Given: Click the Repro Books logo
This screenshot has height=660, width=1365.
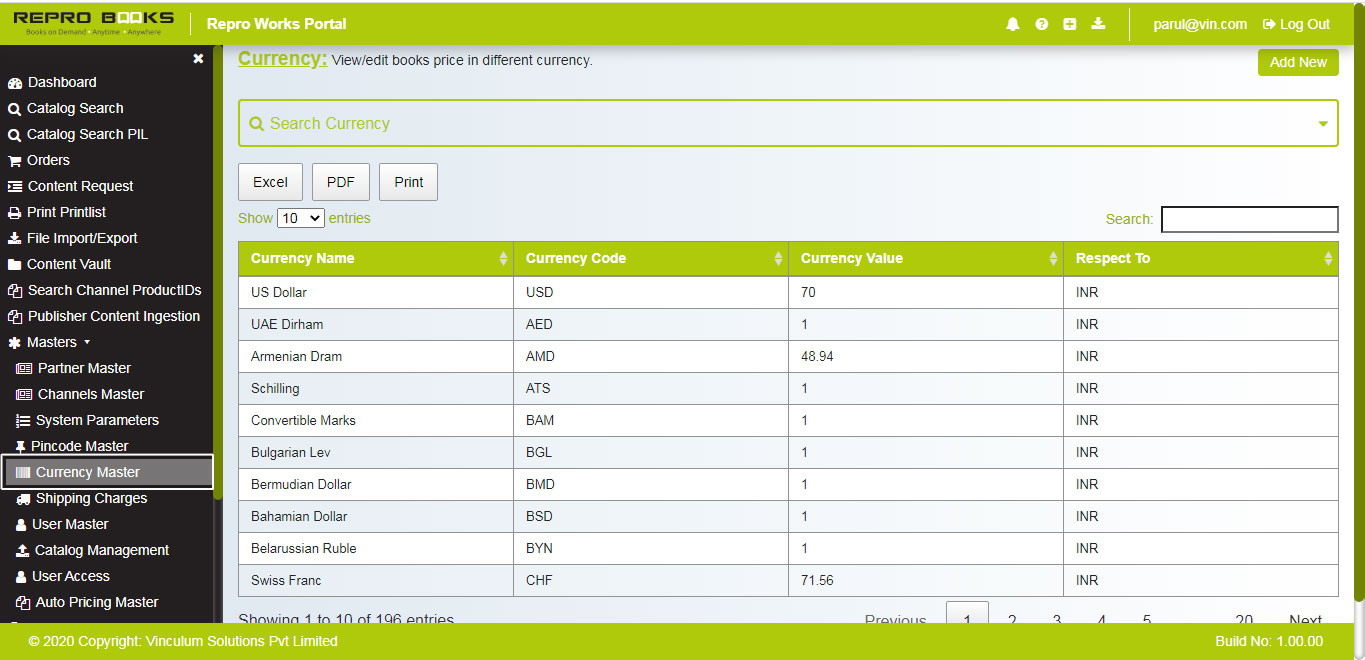Looking at the screenshot, I should point(94,23).
